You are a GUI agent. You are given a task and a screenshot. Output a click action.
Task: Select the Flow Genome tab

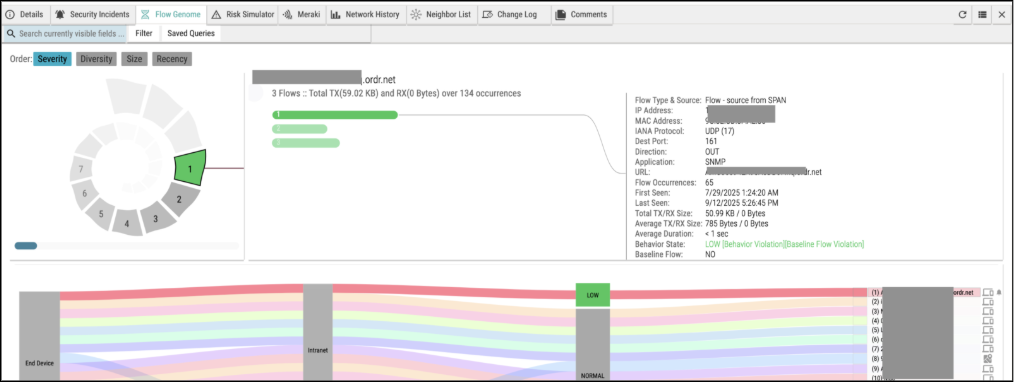(x=171, y=14)
